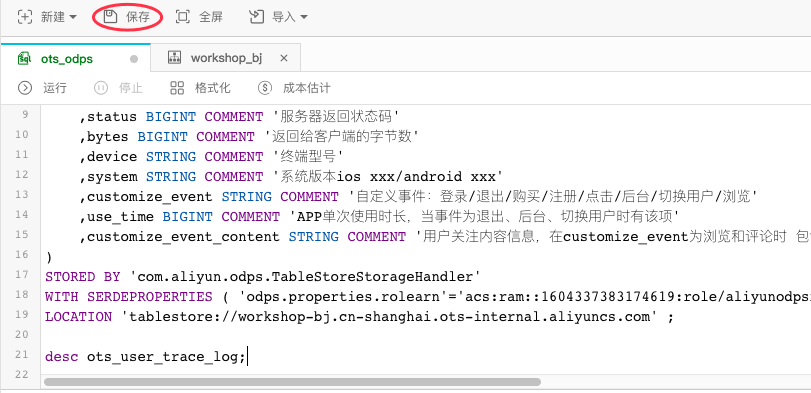Click the unsaved dot on ots_odps tab
The width and height of the screenshot is (811, 393).
coord(134,59)
